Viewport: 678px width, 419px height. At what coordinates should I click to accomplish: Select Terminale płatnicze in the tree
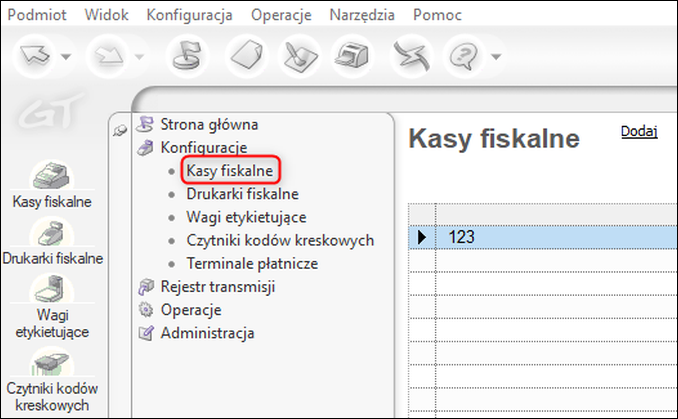[252, 263]
